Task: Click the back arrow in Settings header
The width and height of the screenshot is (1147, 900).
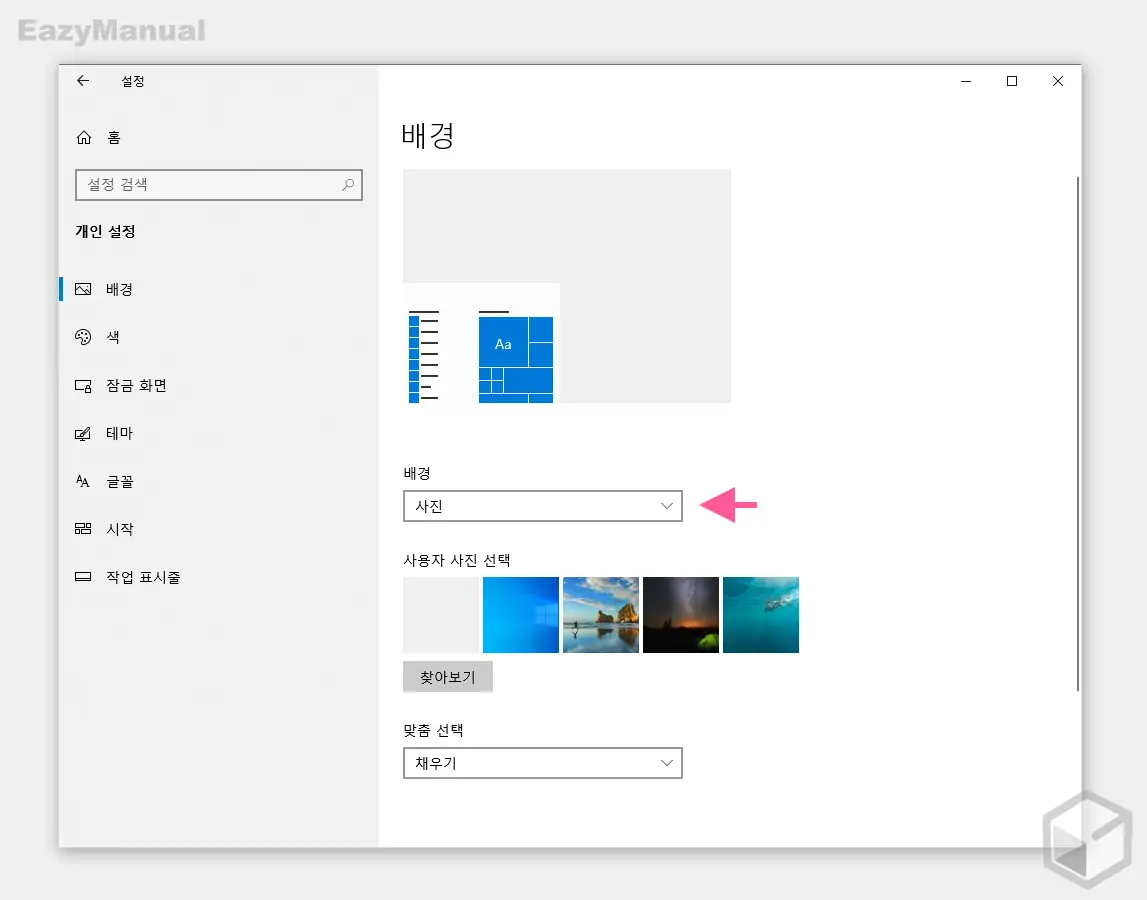Action: (83, 81)
